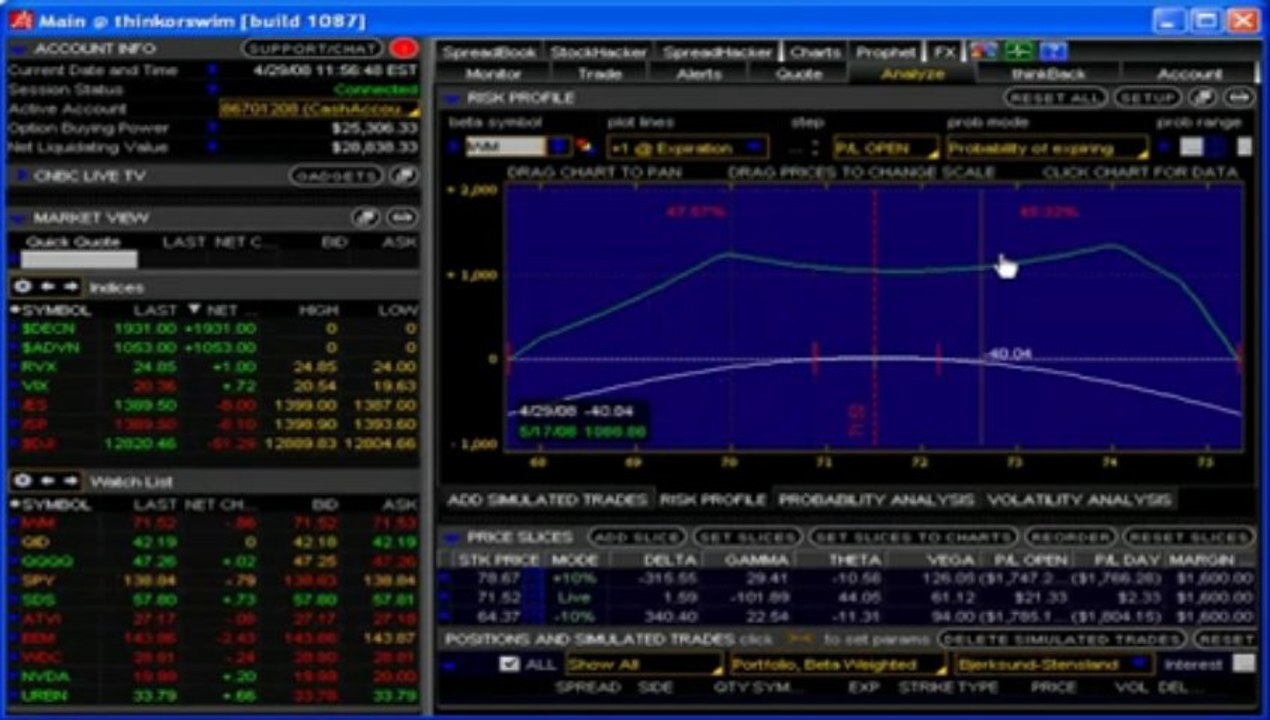Screen dimensions: 1270x720
Task: Click the grey prob range swatch
Action: 1191,147
